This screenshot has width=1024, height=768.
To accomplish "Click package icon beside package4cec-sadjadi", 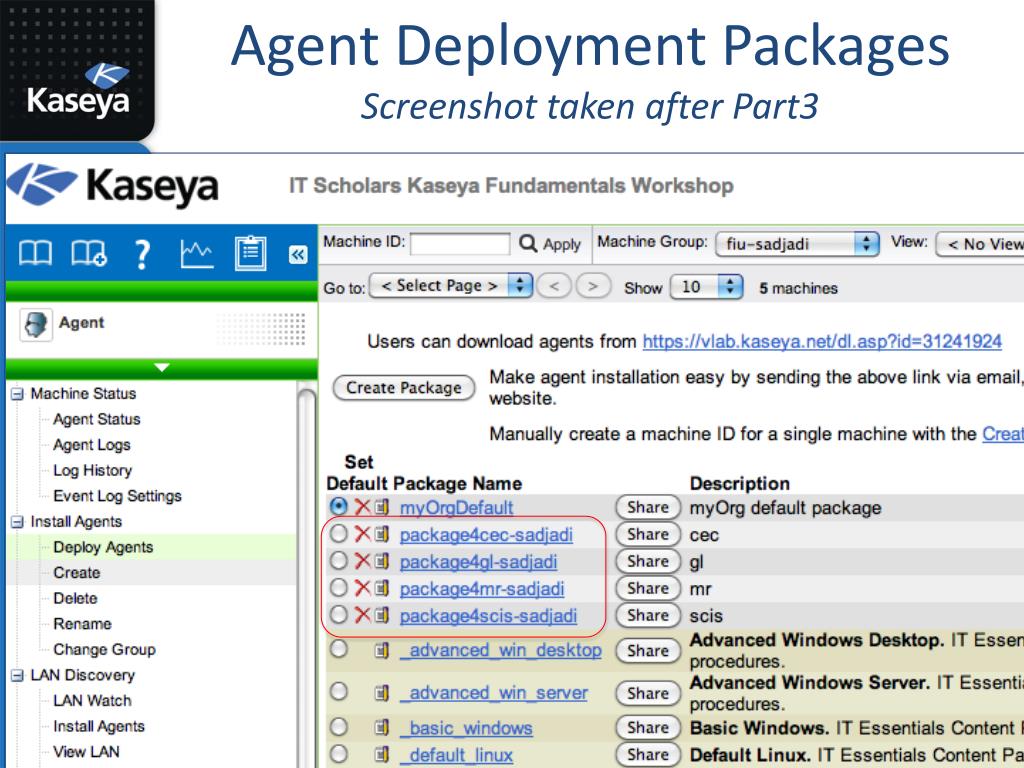I will tap(382, 534).
